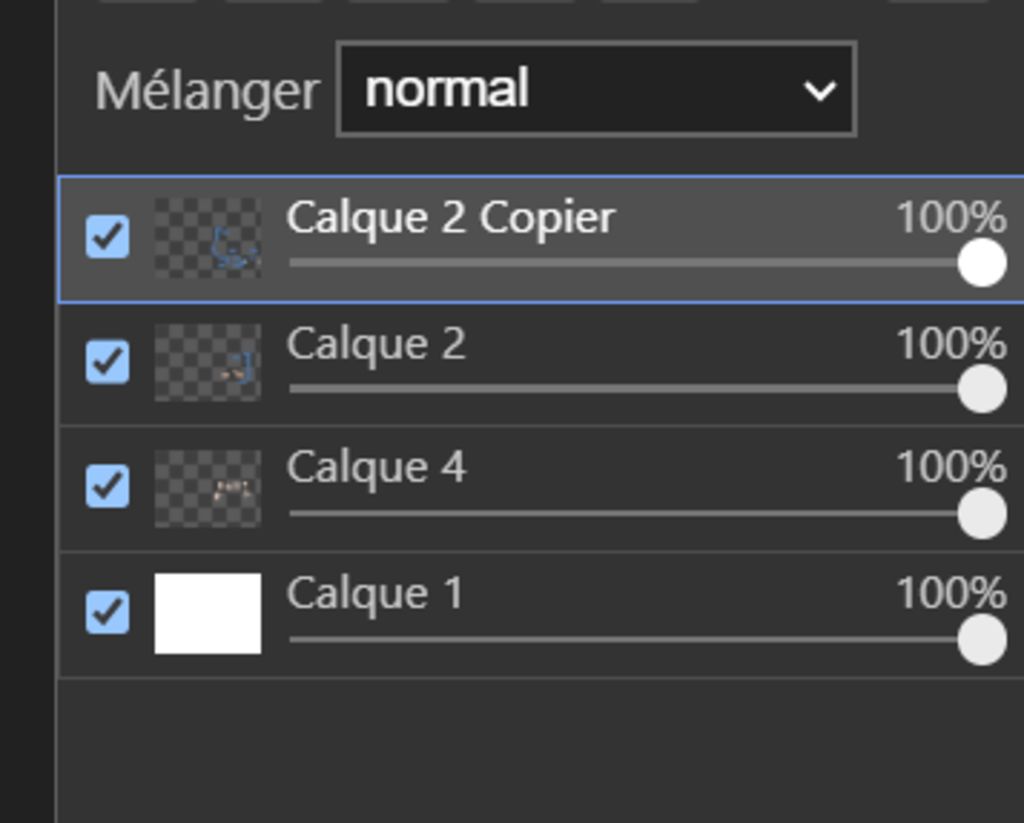
Task: Disable the Calque 1 layer checkbox
Action: 107,612
